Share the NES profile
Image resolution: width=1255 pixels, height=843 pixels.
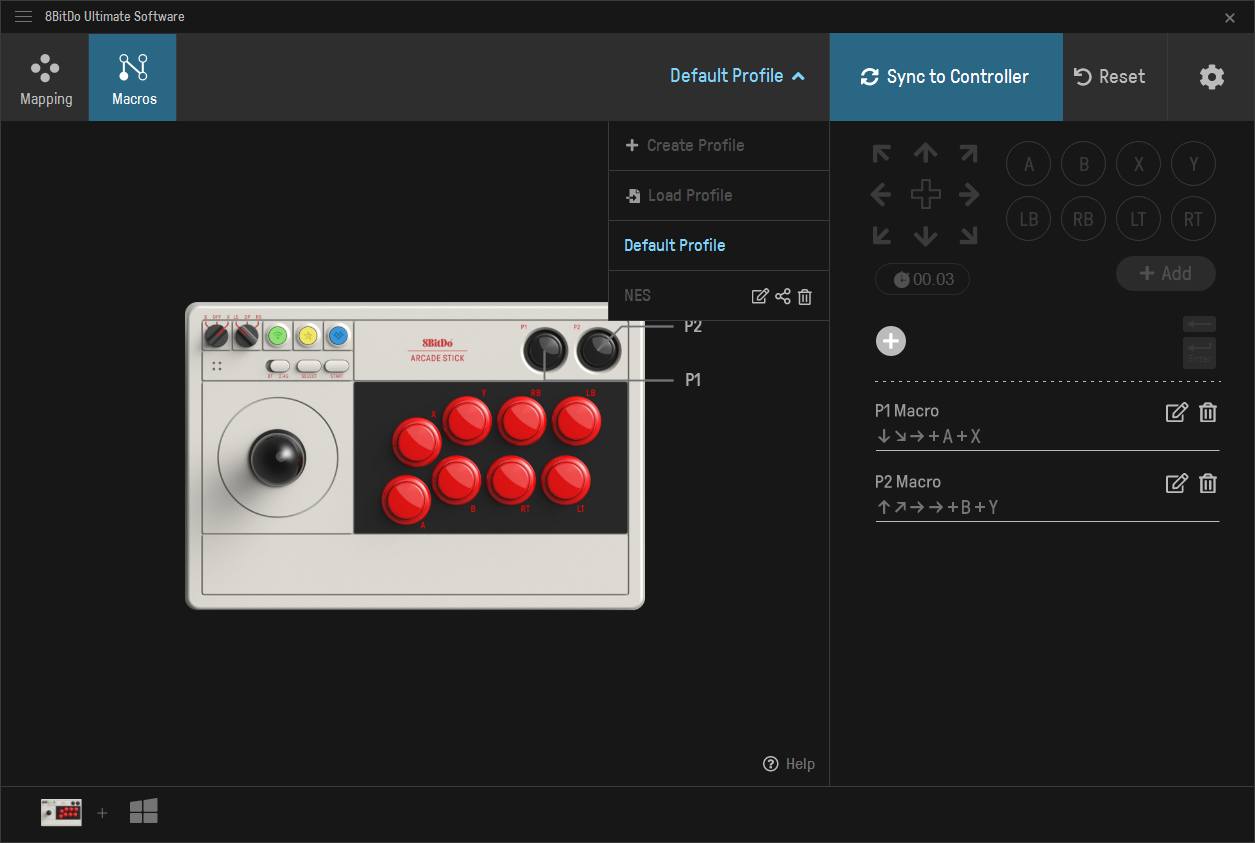click(783, 296)
